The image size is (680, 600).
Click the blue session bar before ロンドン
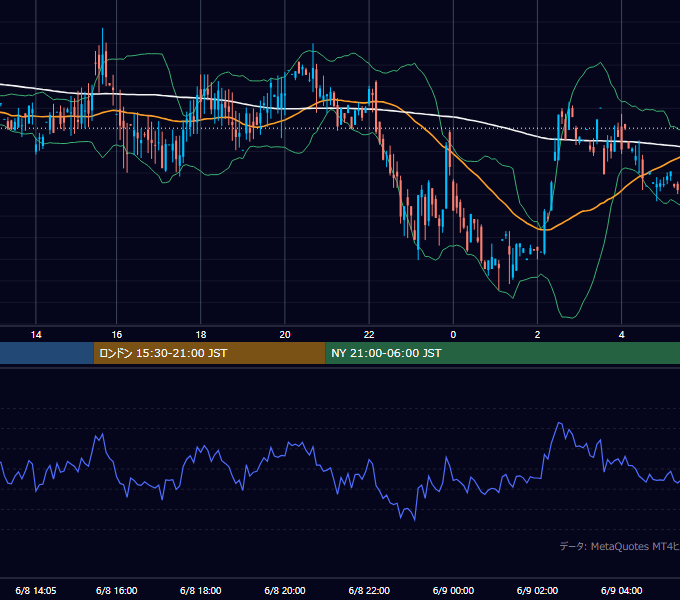(x=47, y=353)
